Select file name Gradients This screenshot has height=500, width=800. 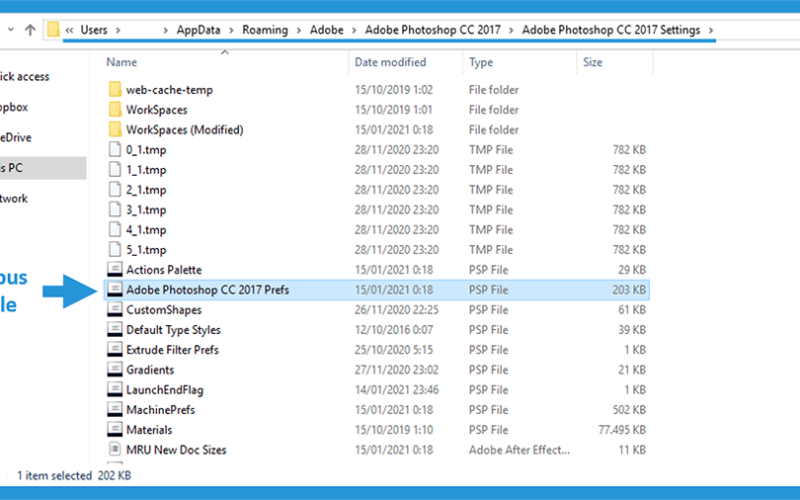150,370
